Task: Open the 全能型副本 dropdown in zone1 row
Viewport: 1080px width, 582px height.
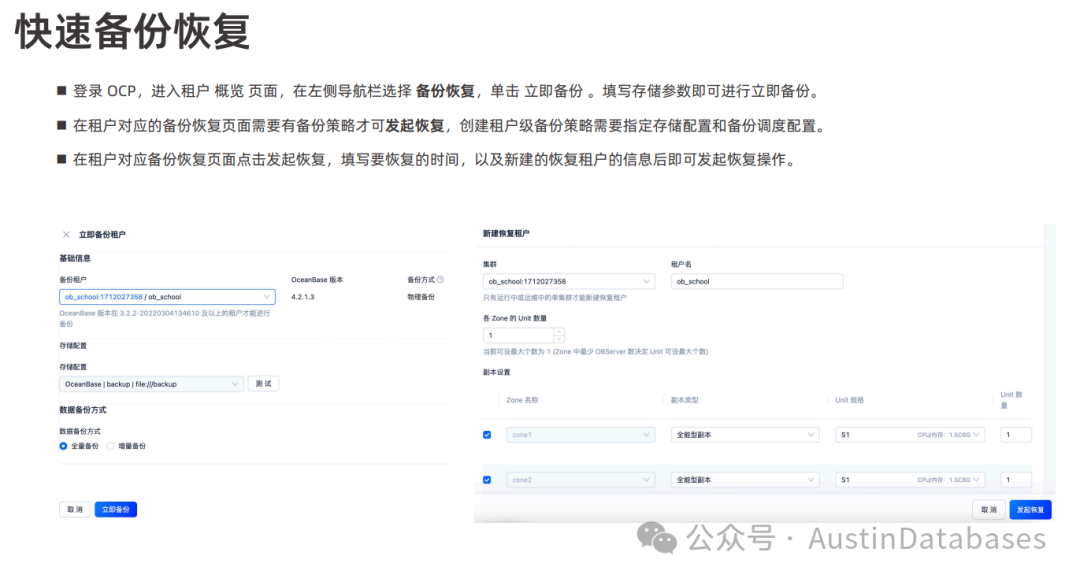Action: click(x=745, y=435)
